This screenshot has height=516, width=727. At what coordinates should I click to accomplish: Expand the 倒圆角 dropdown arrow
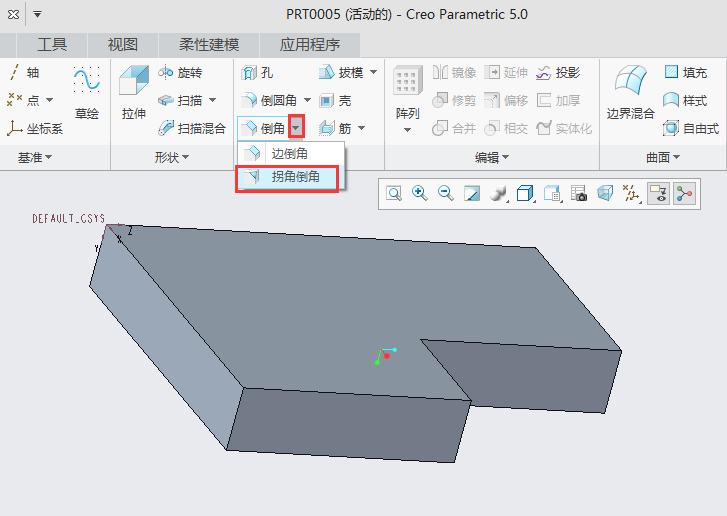click(x=307, y=100)
